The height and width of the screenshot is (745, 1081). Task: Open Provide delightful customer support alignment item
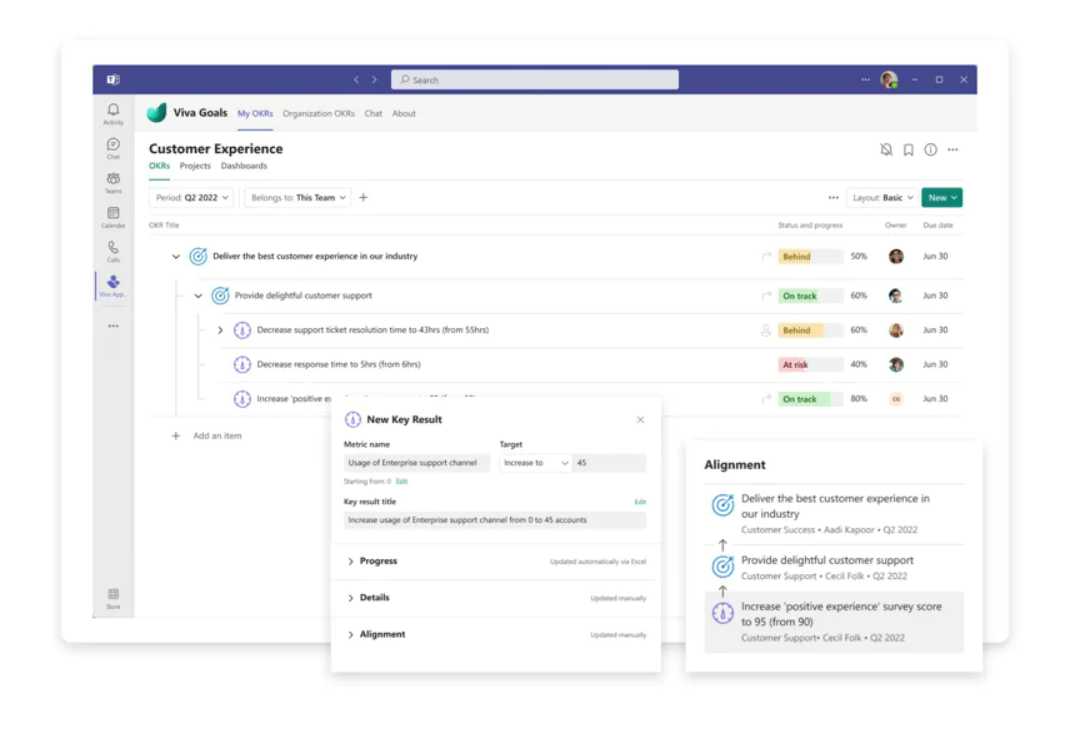834,567
